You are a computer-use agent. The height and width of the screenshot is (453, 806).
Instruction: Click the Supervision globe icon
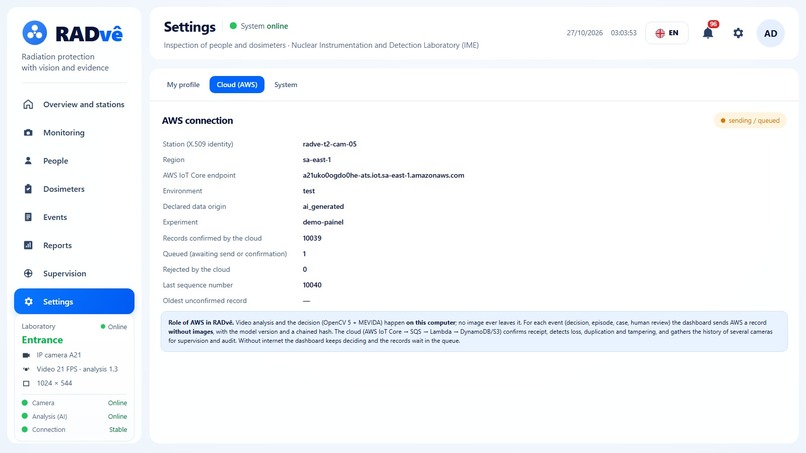point(28,273)
